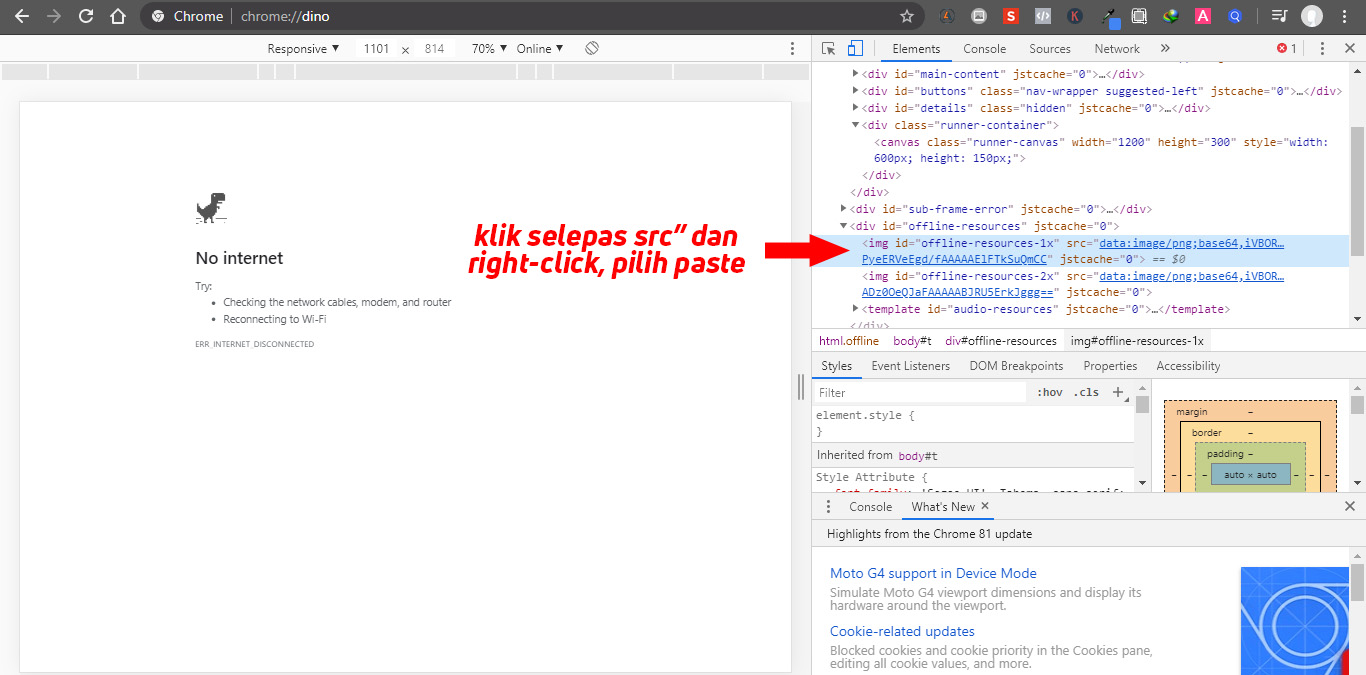Collapse the offline-resources div node
1366x675 pixels.
point(843,226)
